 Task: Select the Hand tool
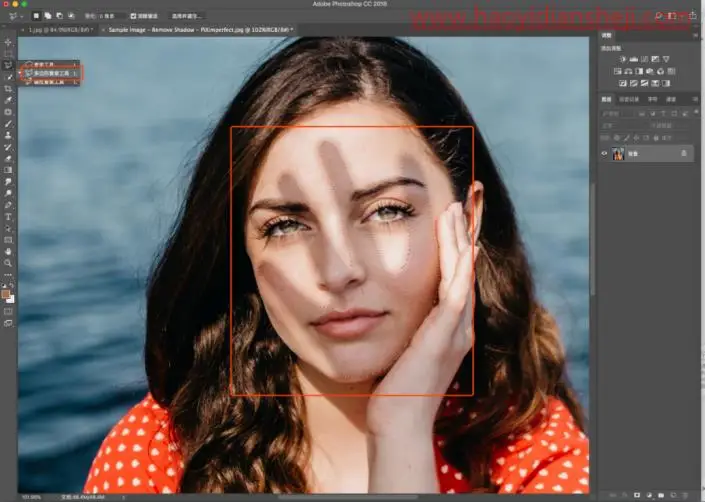pos(8,252)
